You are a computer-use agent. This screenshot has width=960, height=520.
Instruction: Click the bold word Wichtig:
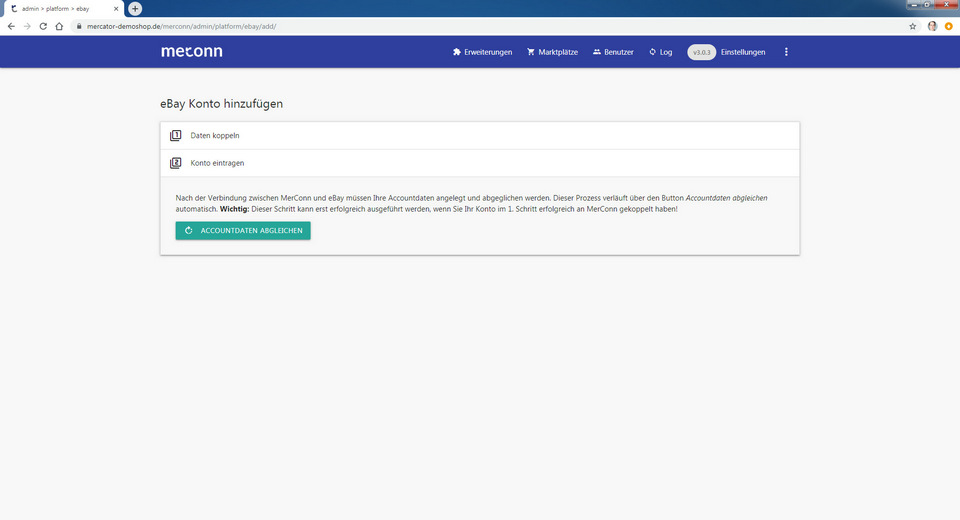click(x=234, y=209)
